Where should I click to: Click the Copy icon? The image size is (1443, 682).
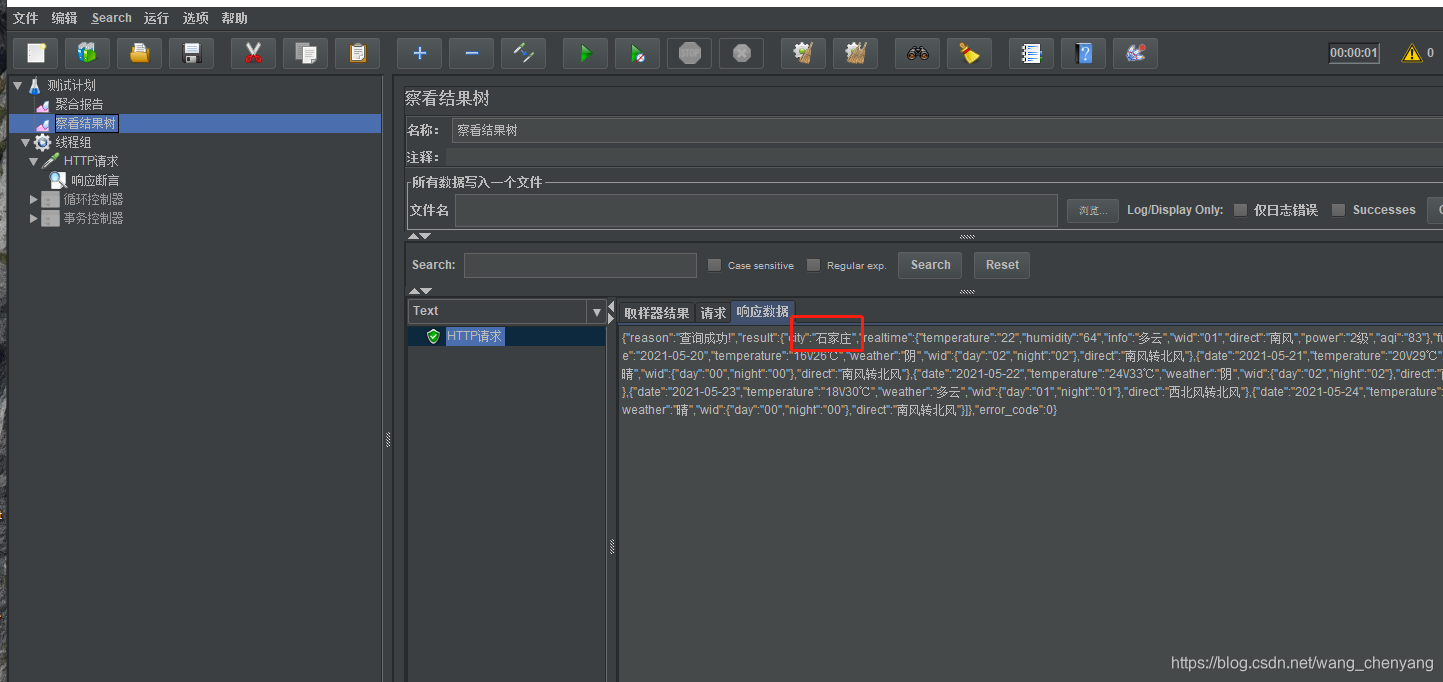point(306,53)
